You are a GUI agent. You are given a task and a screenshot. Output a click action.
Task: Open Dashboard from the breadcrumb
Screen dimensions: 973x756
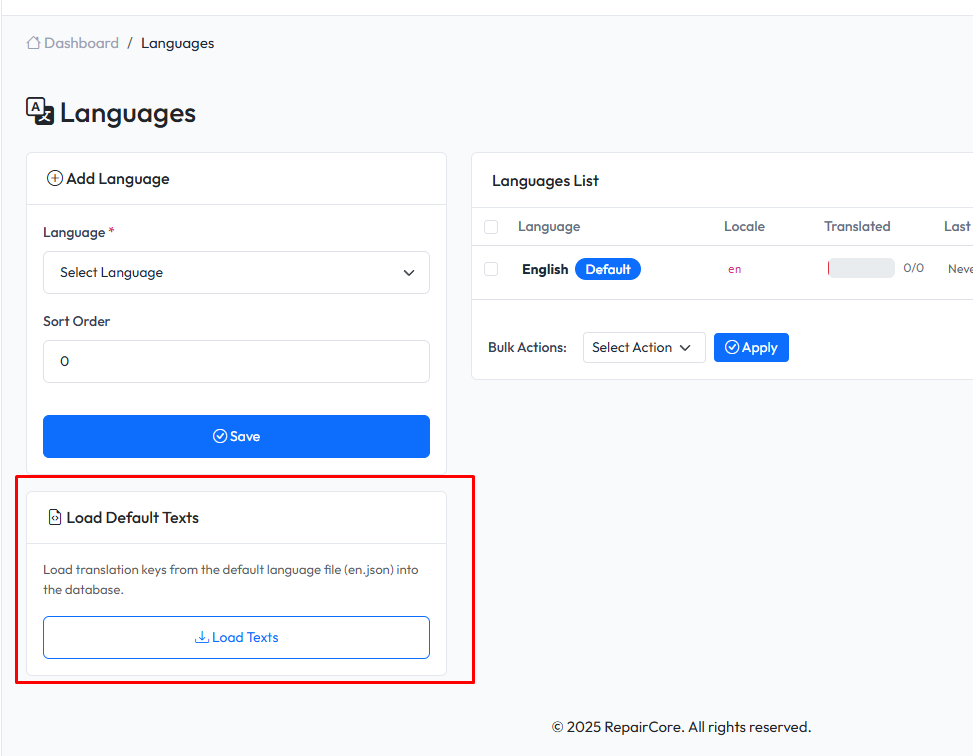[80, 43]
